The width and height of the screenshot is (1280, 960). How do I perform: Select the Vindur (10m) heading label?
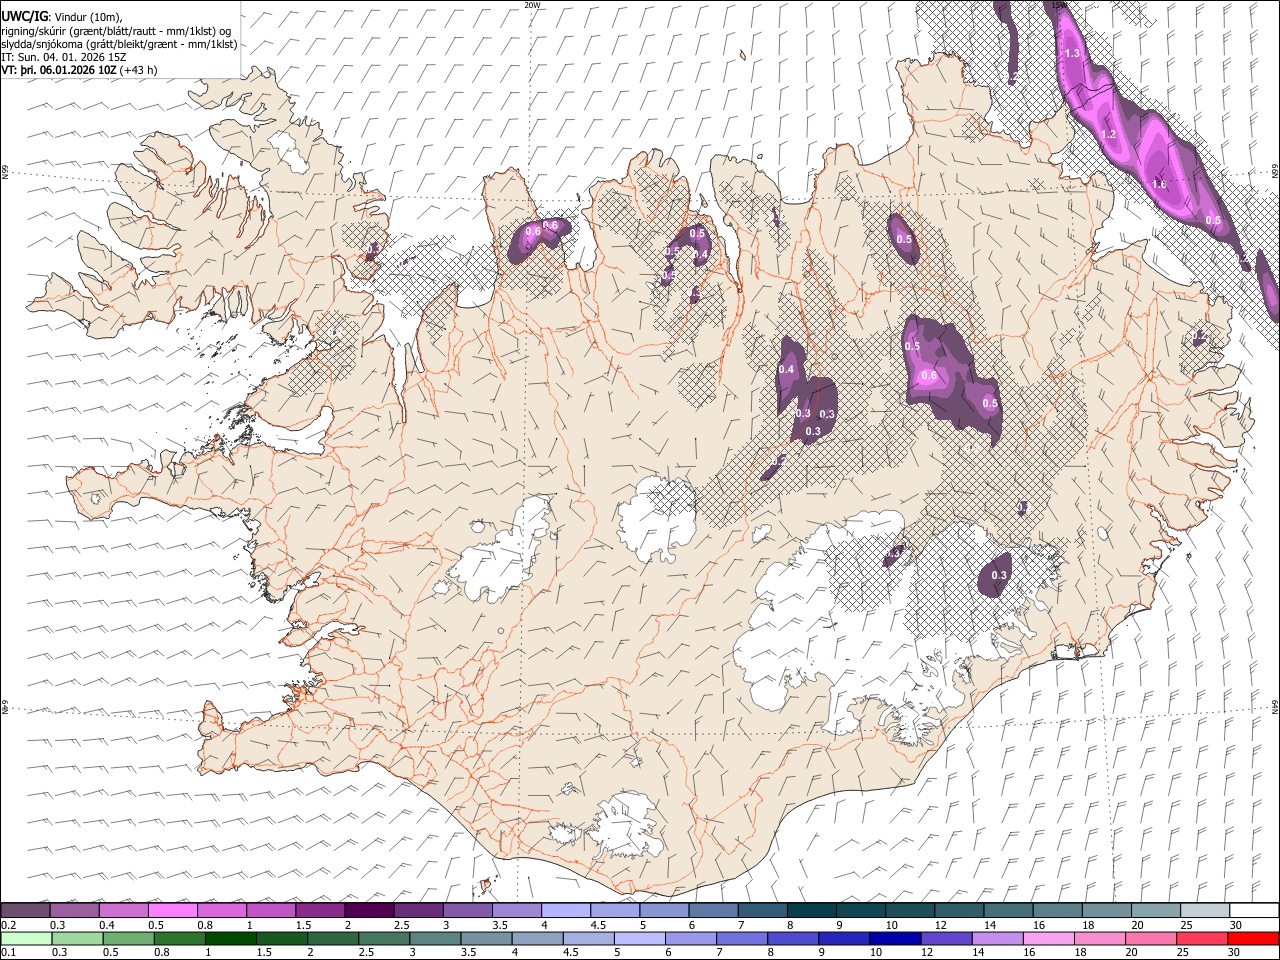coord(88,17)
